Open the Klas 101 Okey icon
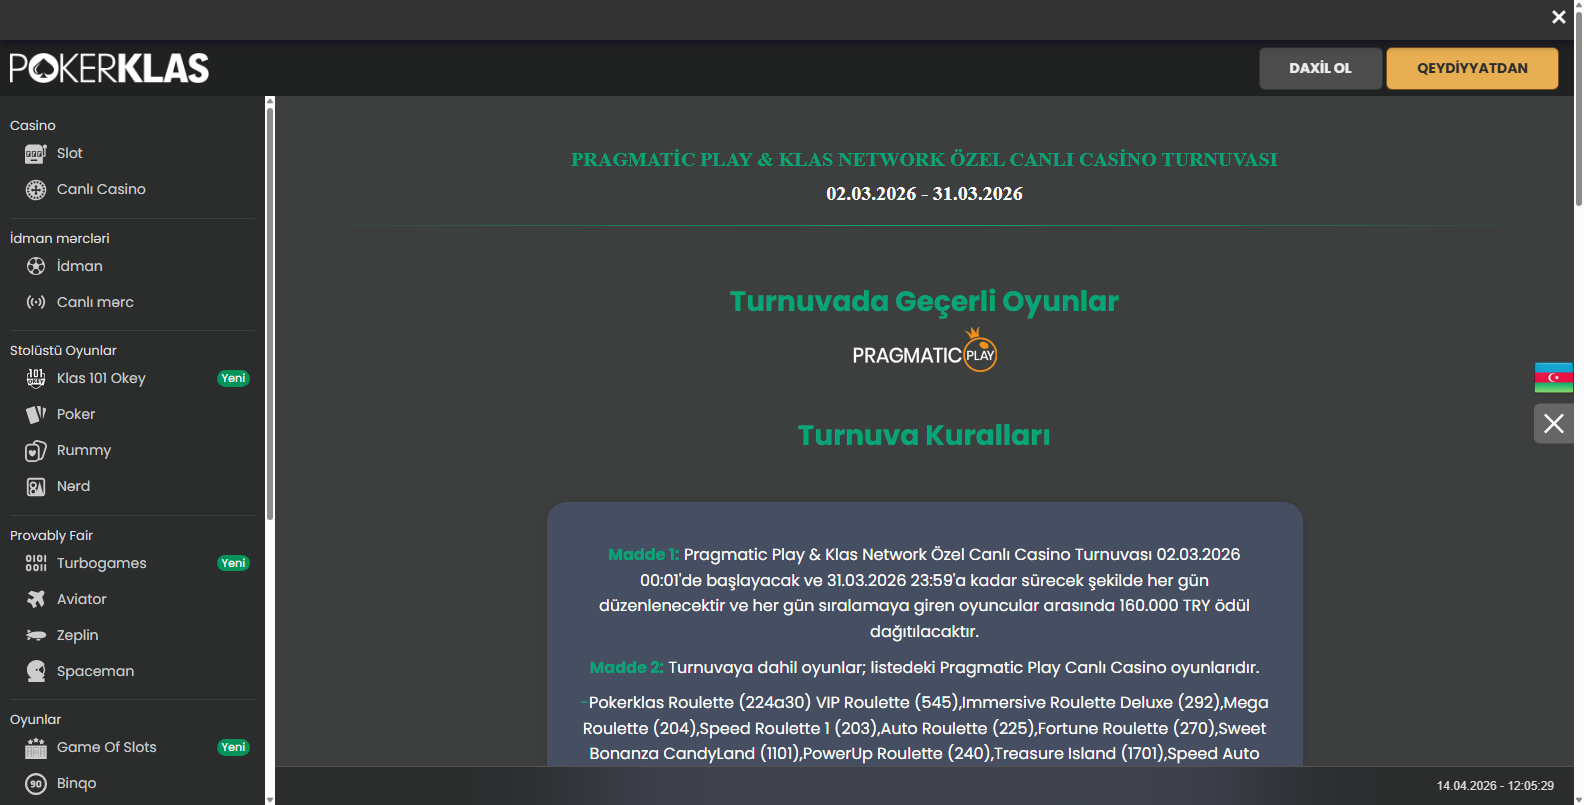The height and width of the screenshot is (805, 1584). (36, 378)
